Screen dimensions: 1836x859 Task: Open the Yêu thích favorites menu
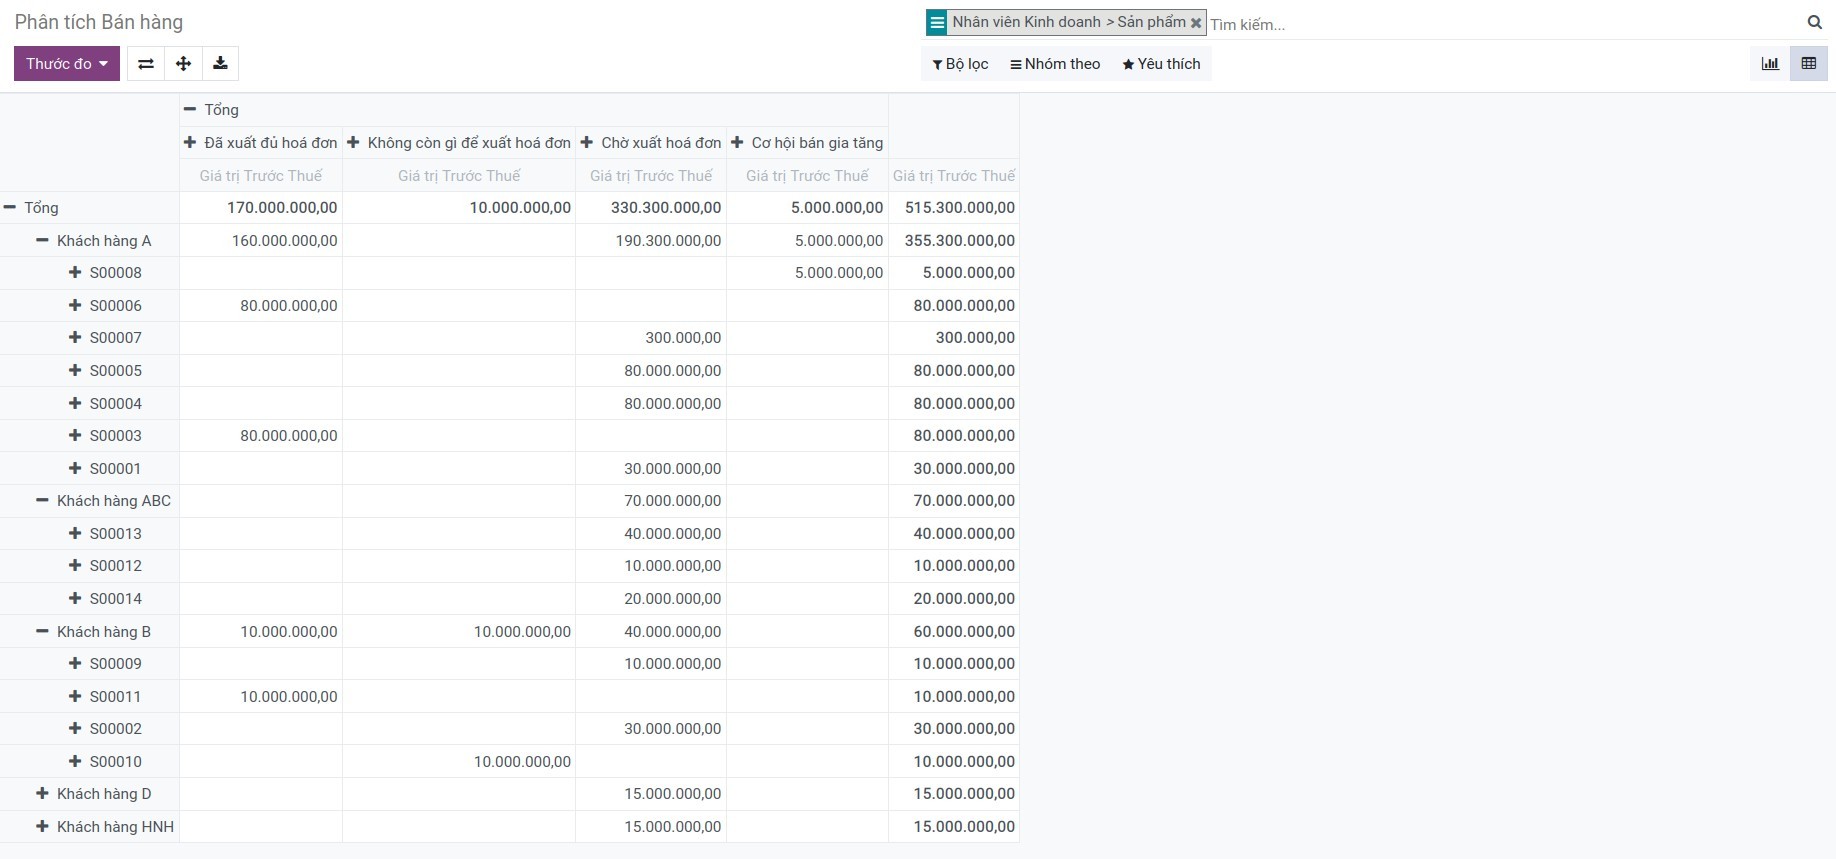tap(1161, 64)
